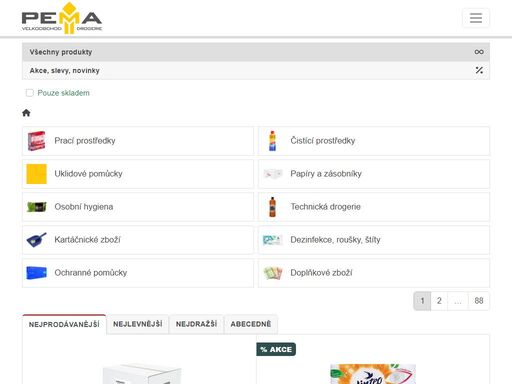This screenshot has width=512, height=384.
Task: Click the Osobní hygiena icon
Action: [36, 207]
